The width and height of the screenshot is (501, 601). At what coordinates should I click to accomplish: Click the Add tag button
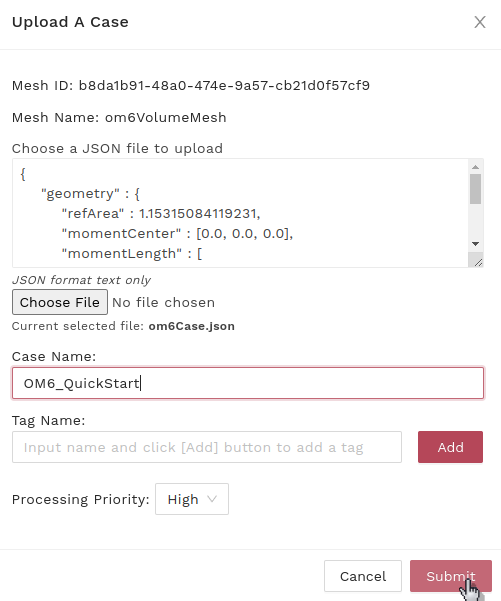tap(450, 447)
